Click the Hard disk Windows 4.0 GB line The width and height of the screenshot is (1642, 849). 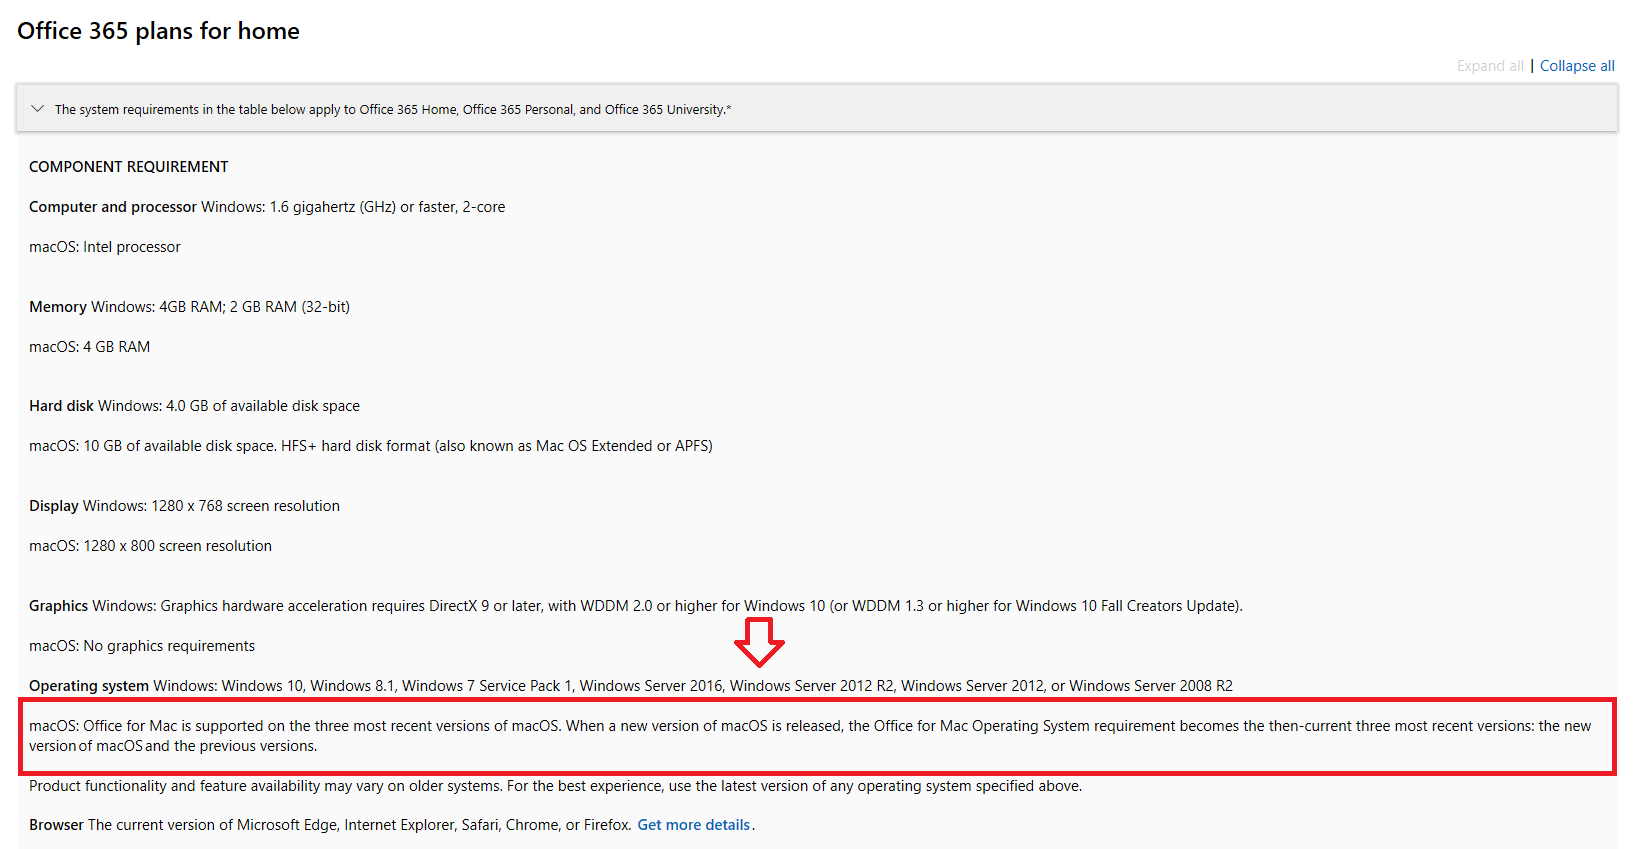194,406
